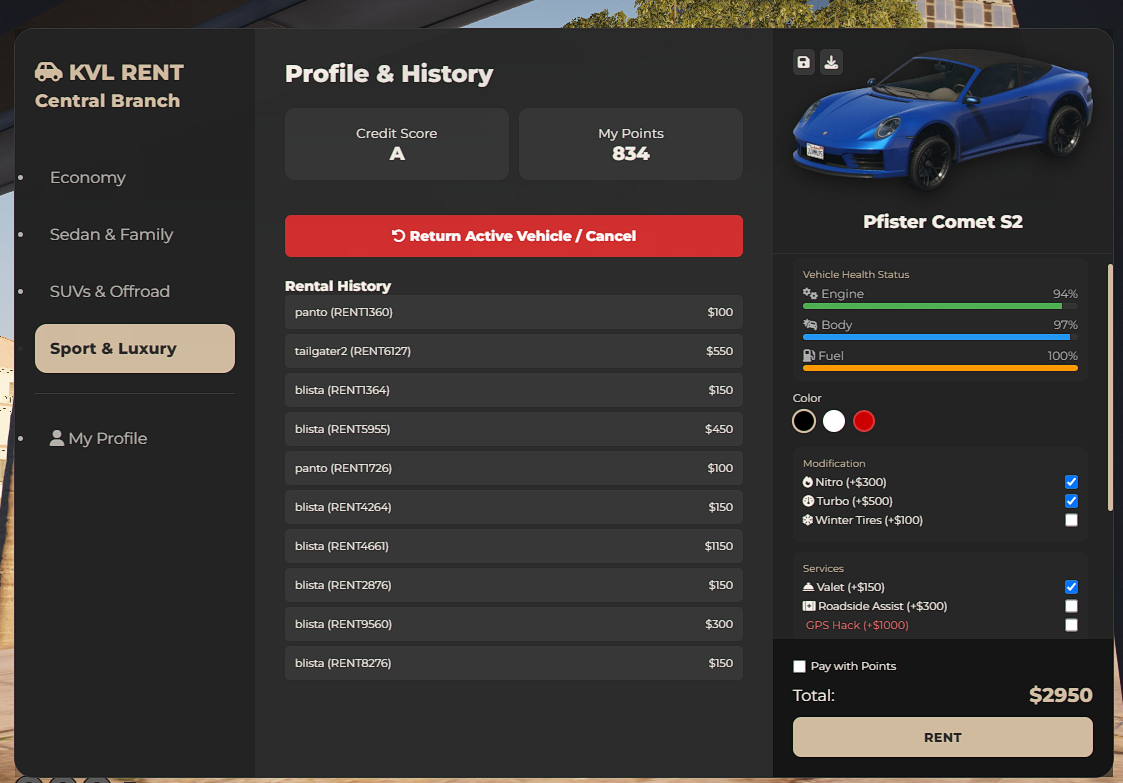Click the Pfister Comet S2 title

click(x=943, y=221)
